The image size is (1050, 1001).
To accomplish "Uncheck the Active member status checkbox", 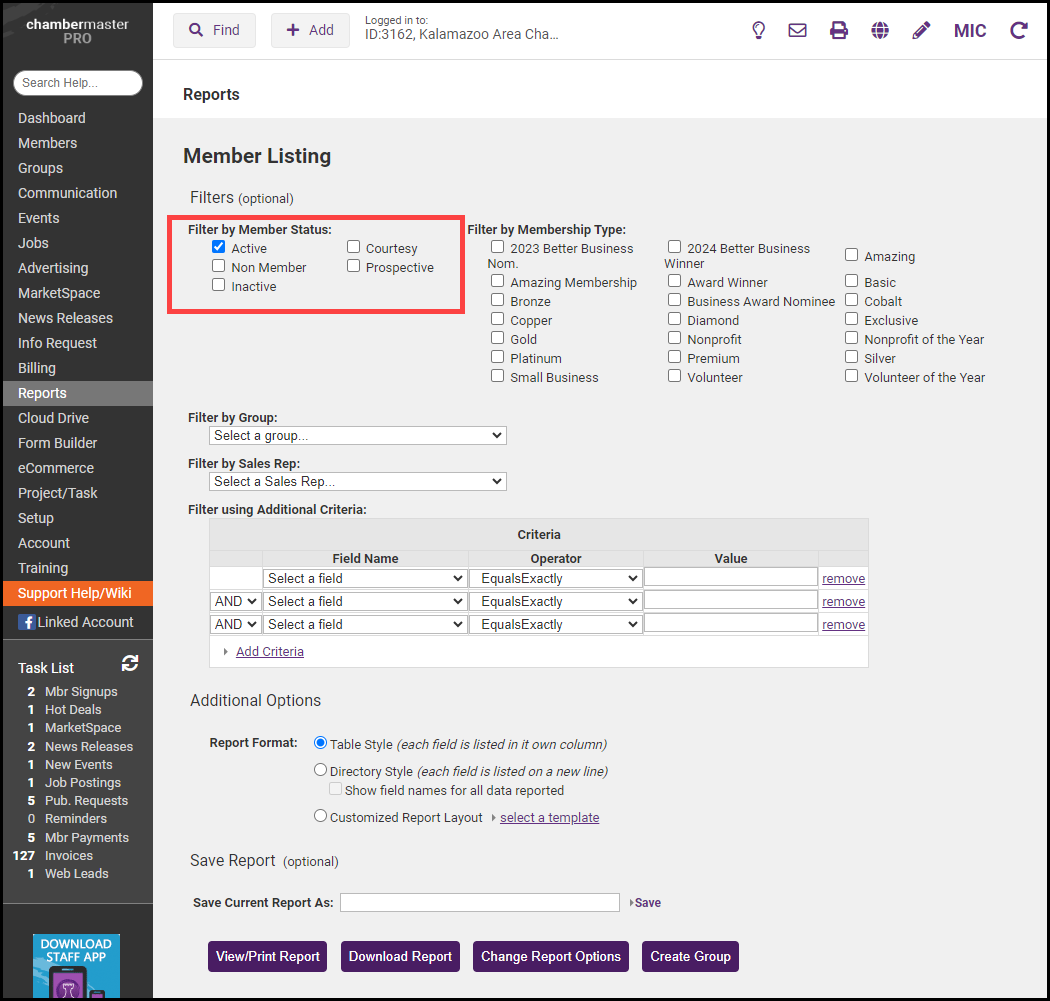I will [219, 247].
